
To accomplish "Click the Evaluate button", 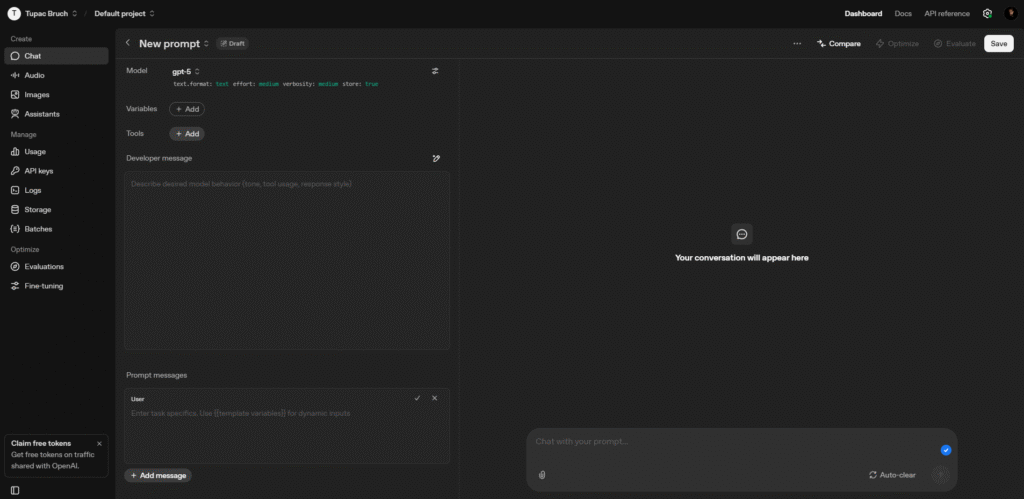I will [x=955, y=44].
